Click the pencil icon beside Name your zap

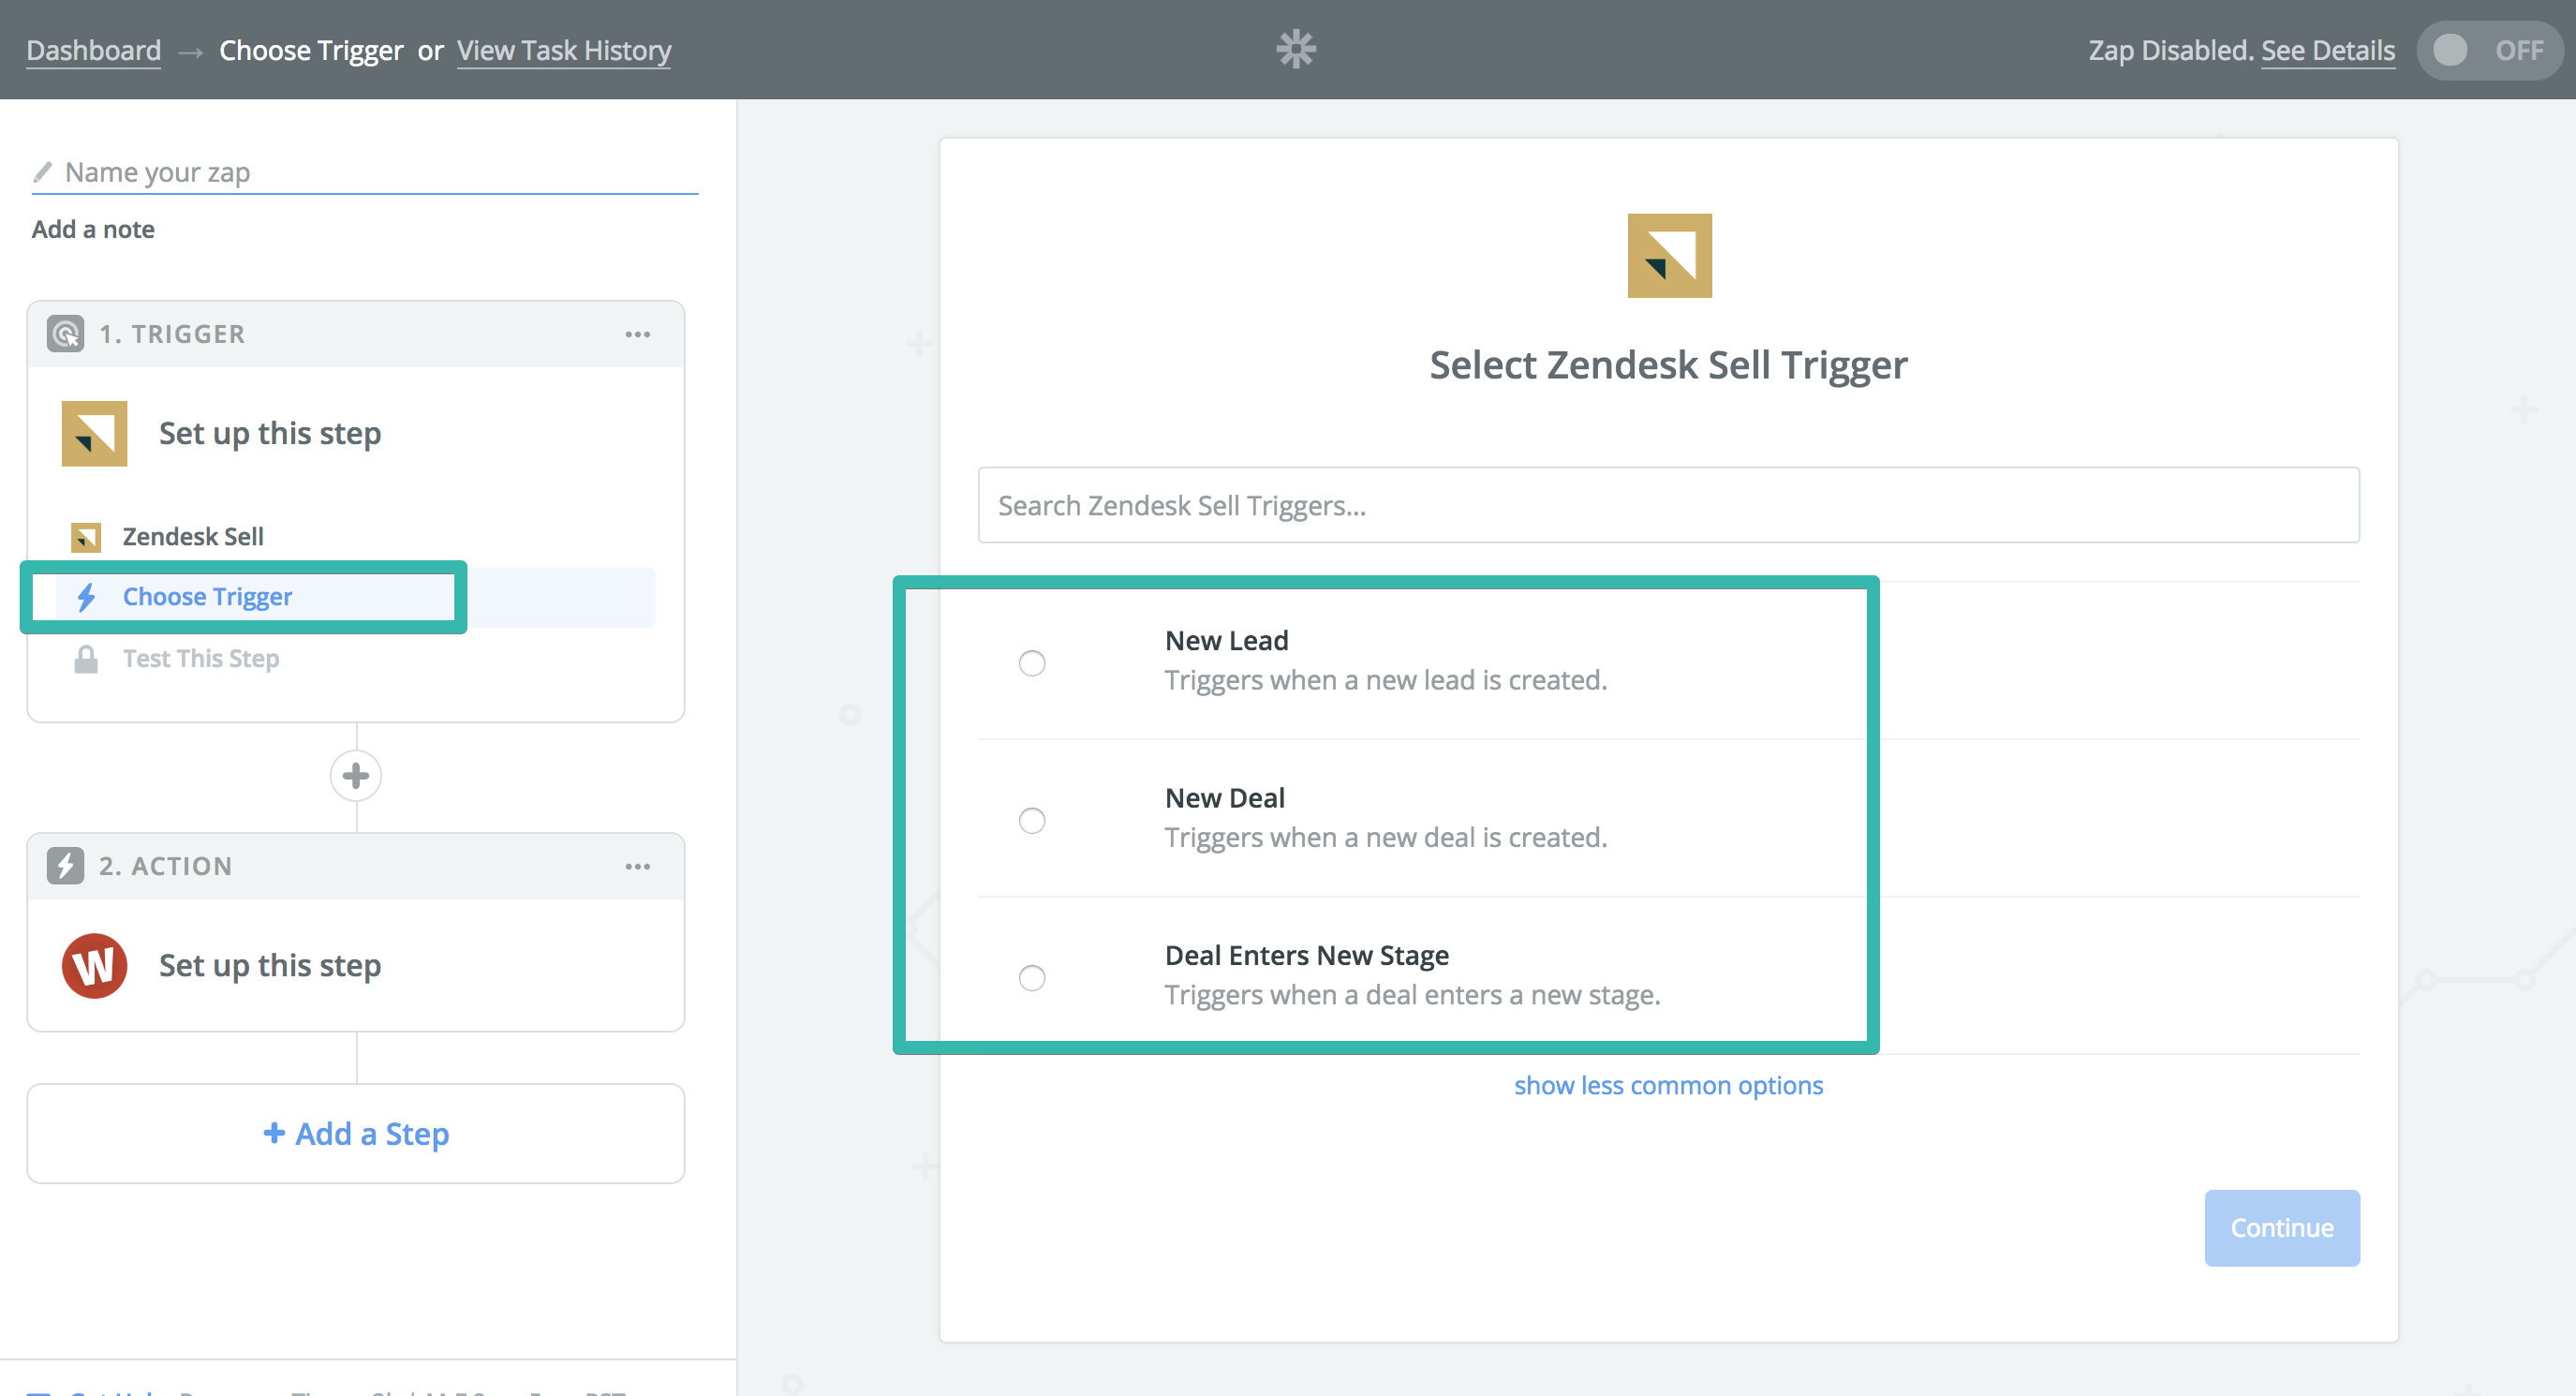tap(42, 172)
